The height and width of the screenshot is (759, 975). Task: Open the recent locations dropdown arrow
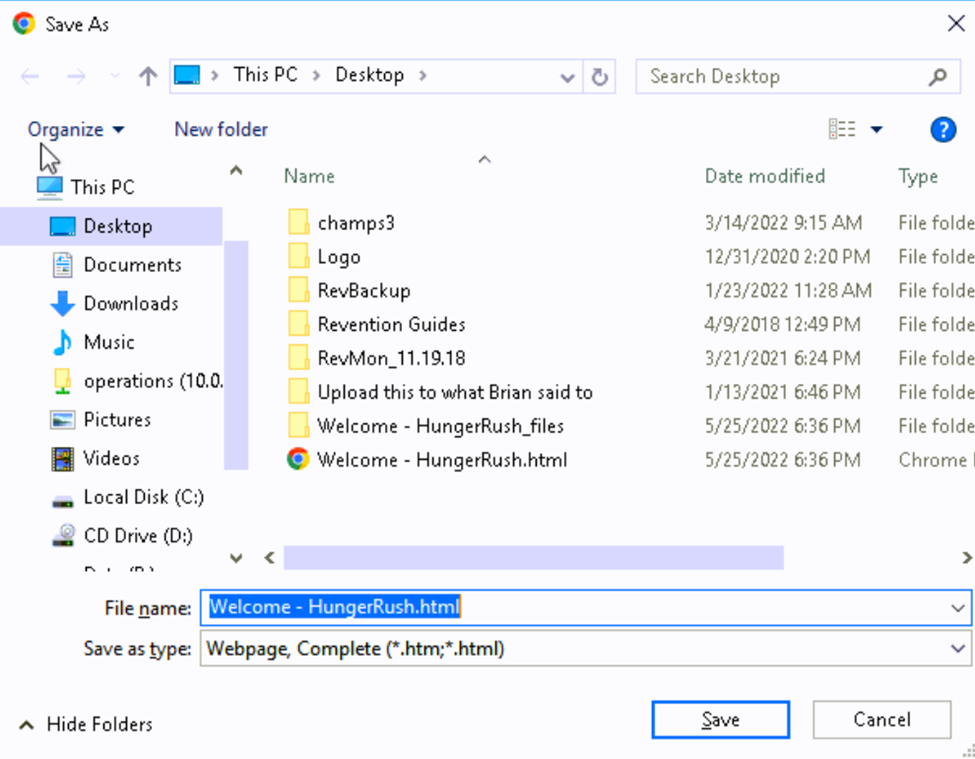tap(115, 76)
